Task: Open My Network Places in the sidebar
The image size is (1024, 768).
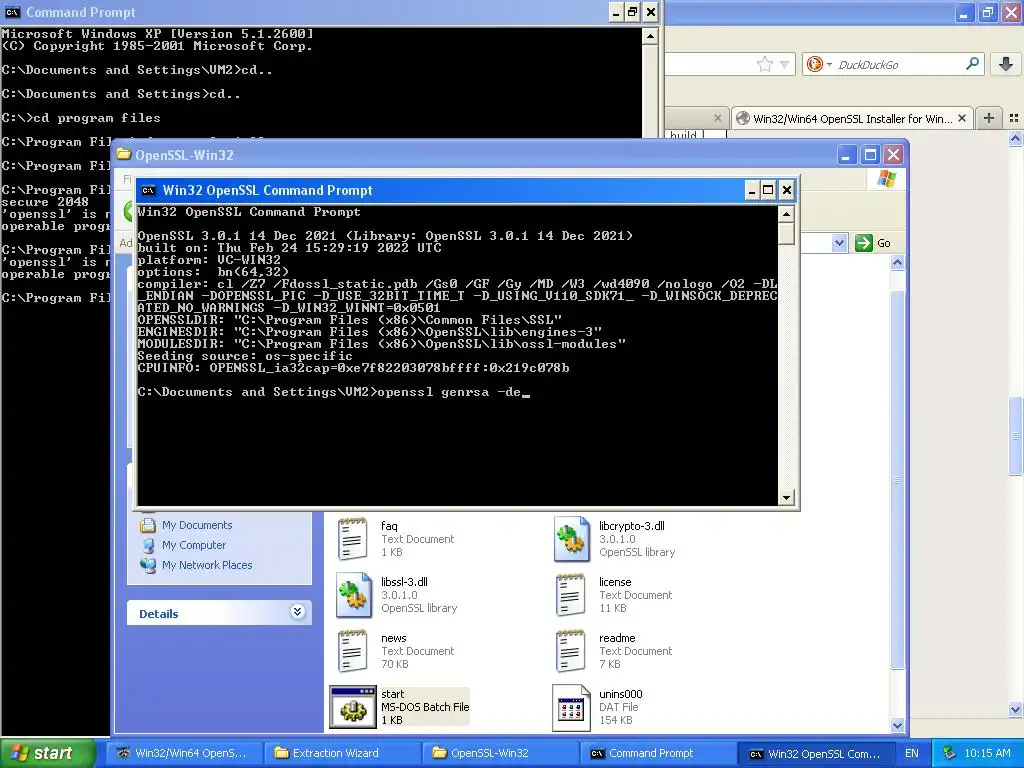Action: pyautogui.click(x=206, y=565)
